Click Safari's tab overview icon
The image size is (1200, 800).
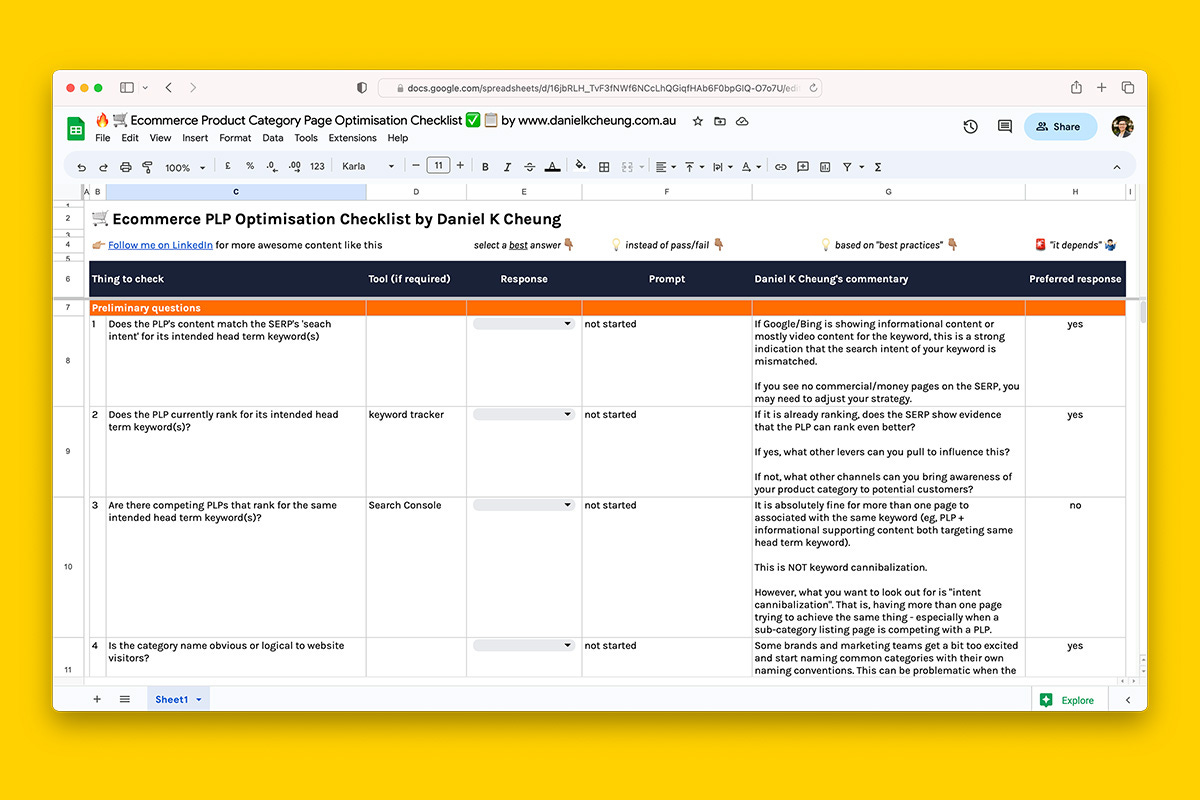pyautogui.click(x=1128, y=88)
